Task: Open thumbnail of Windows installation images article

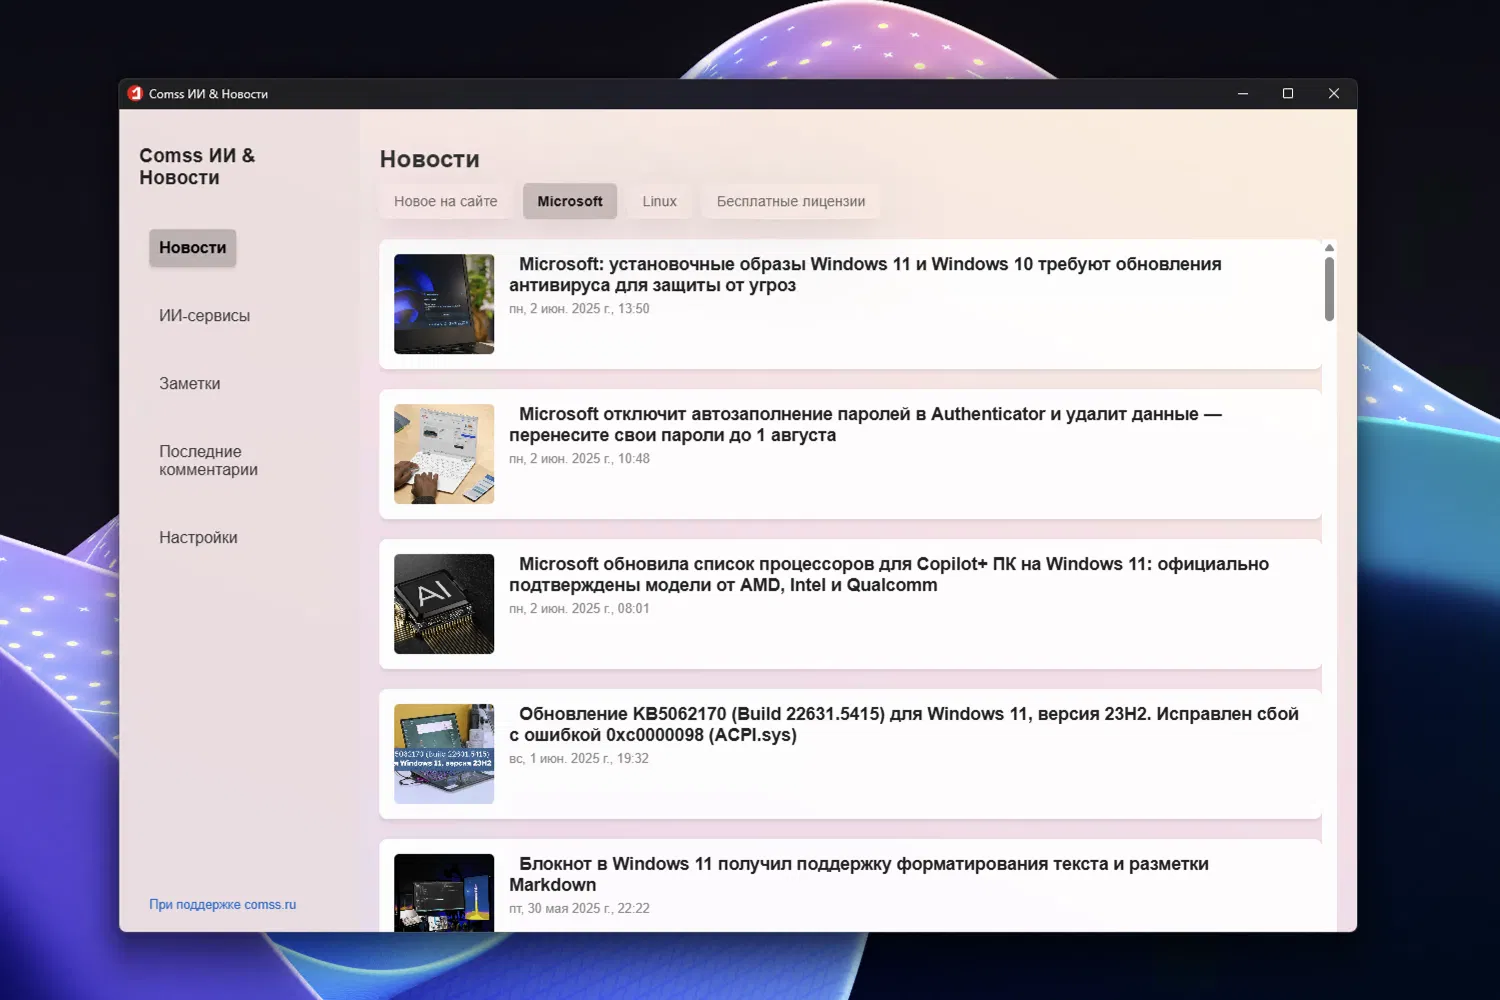Action: (444, 304)
